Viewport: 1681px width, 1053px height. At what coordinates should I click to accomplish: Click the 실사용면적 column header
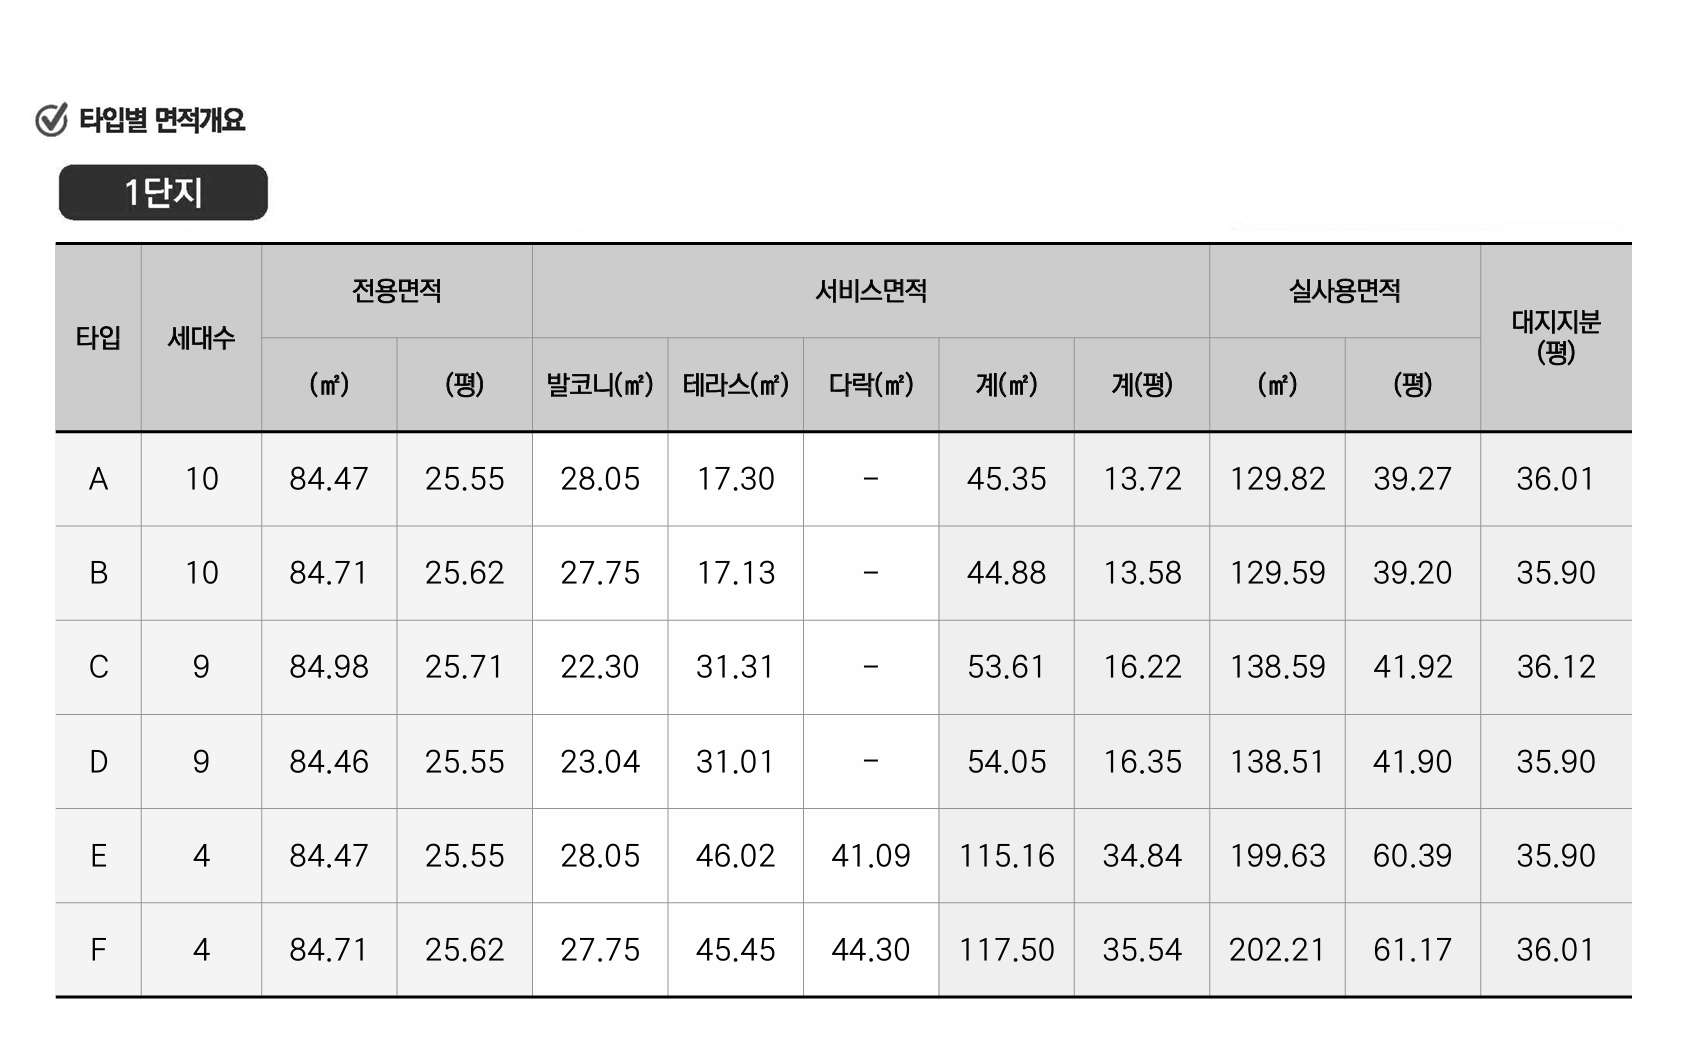1344,291
